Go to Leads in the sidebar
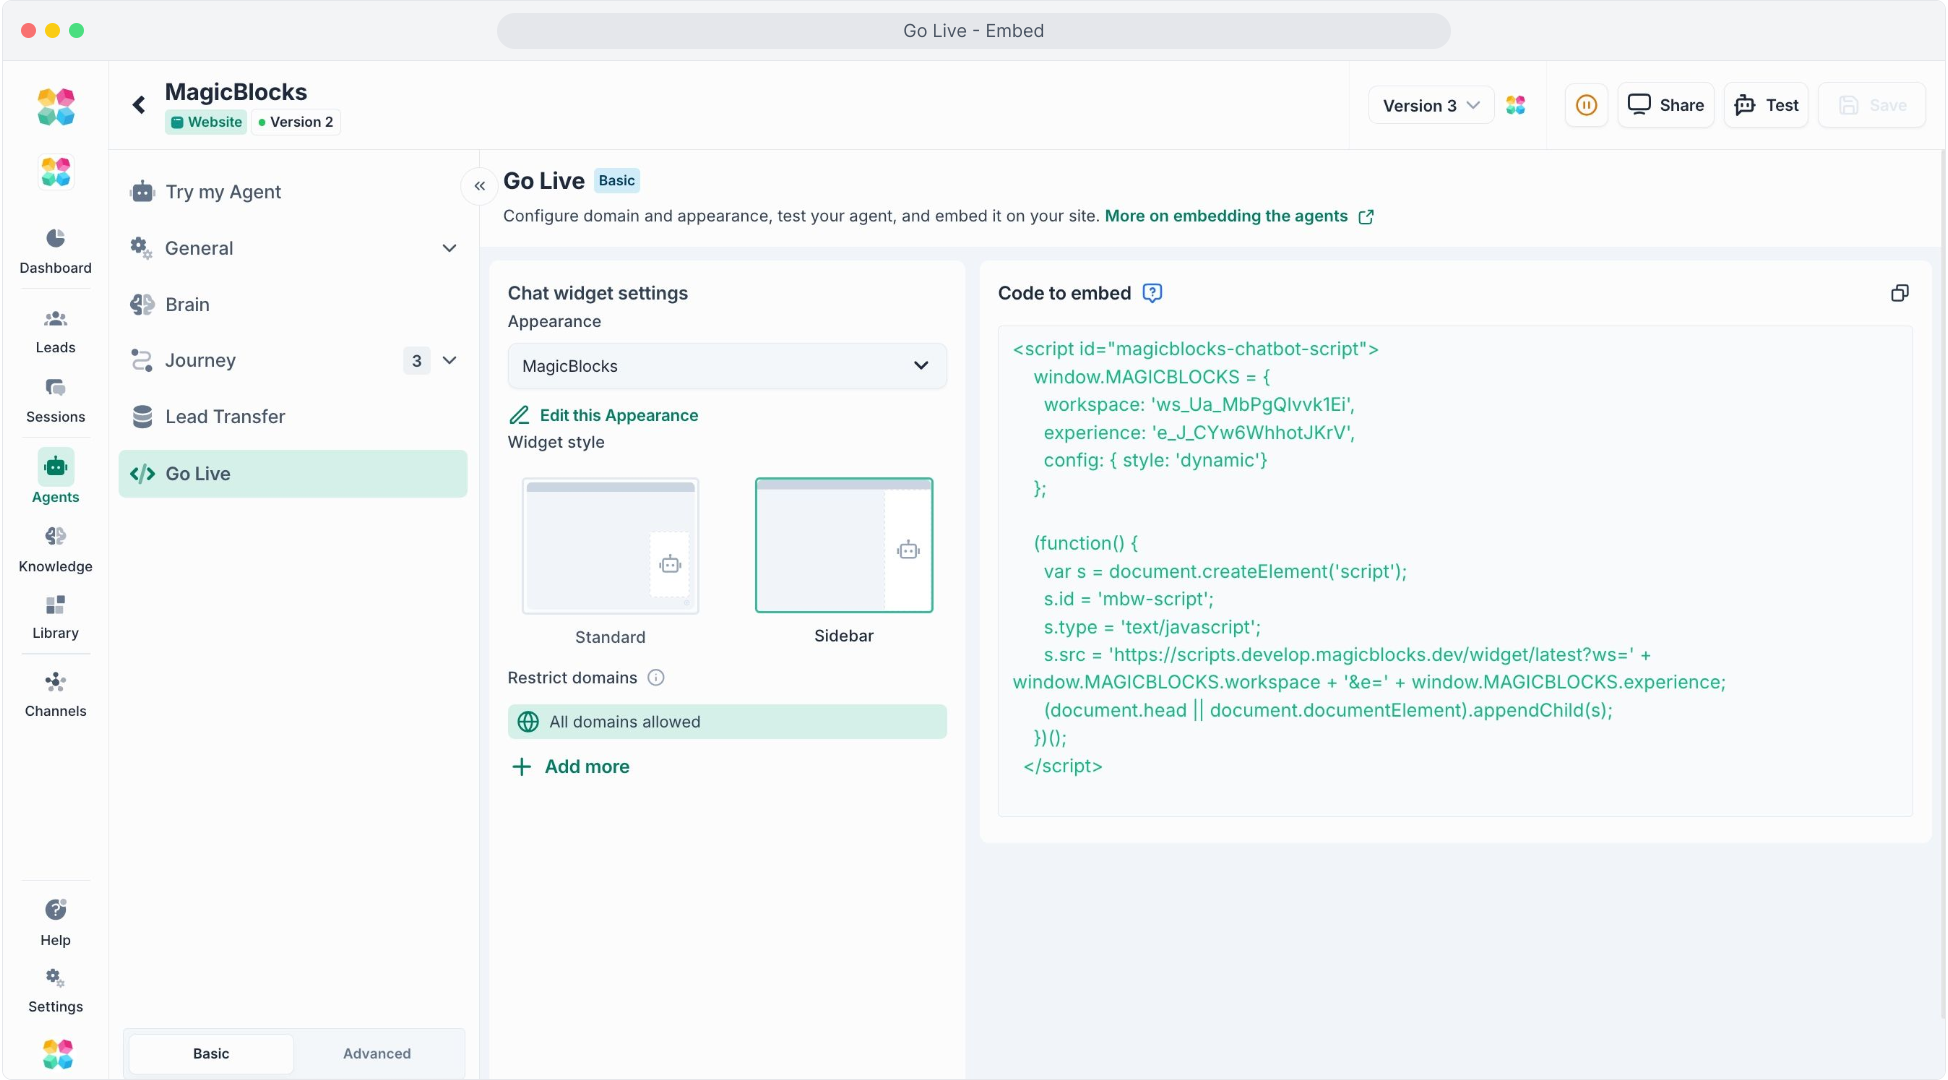Viewport: 1948px width, 1080px height. click(56, 331)
